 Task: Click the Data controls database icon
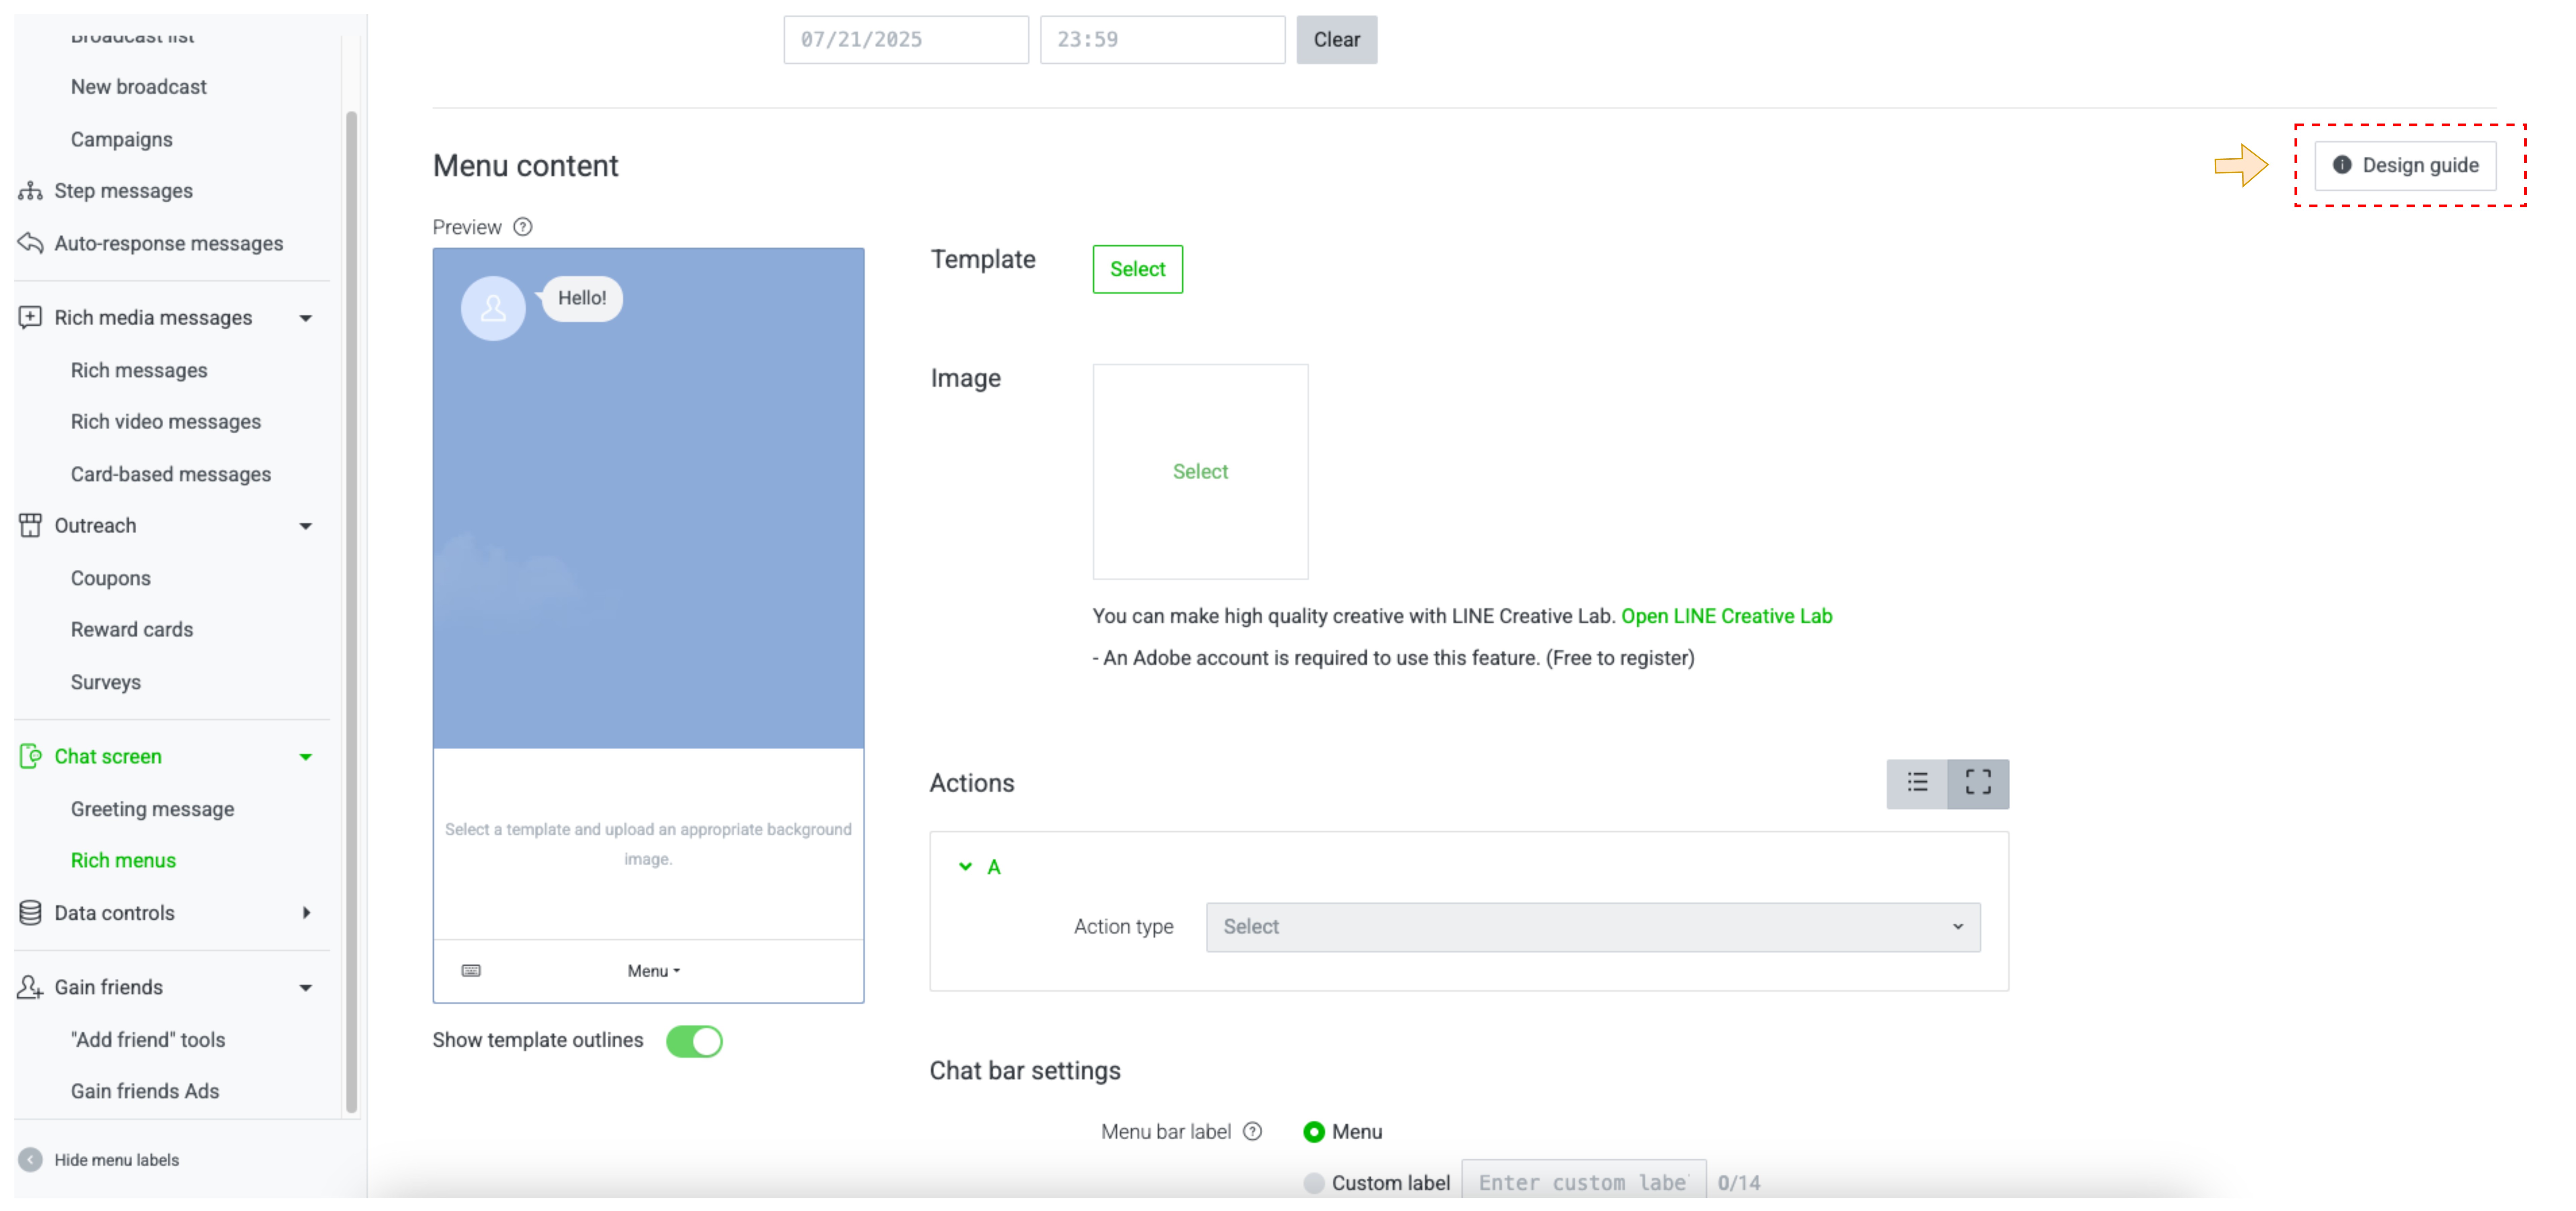(x=30, y=912)
